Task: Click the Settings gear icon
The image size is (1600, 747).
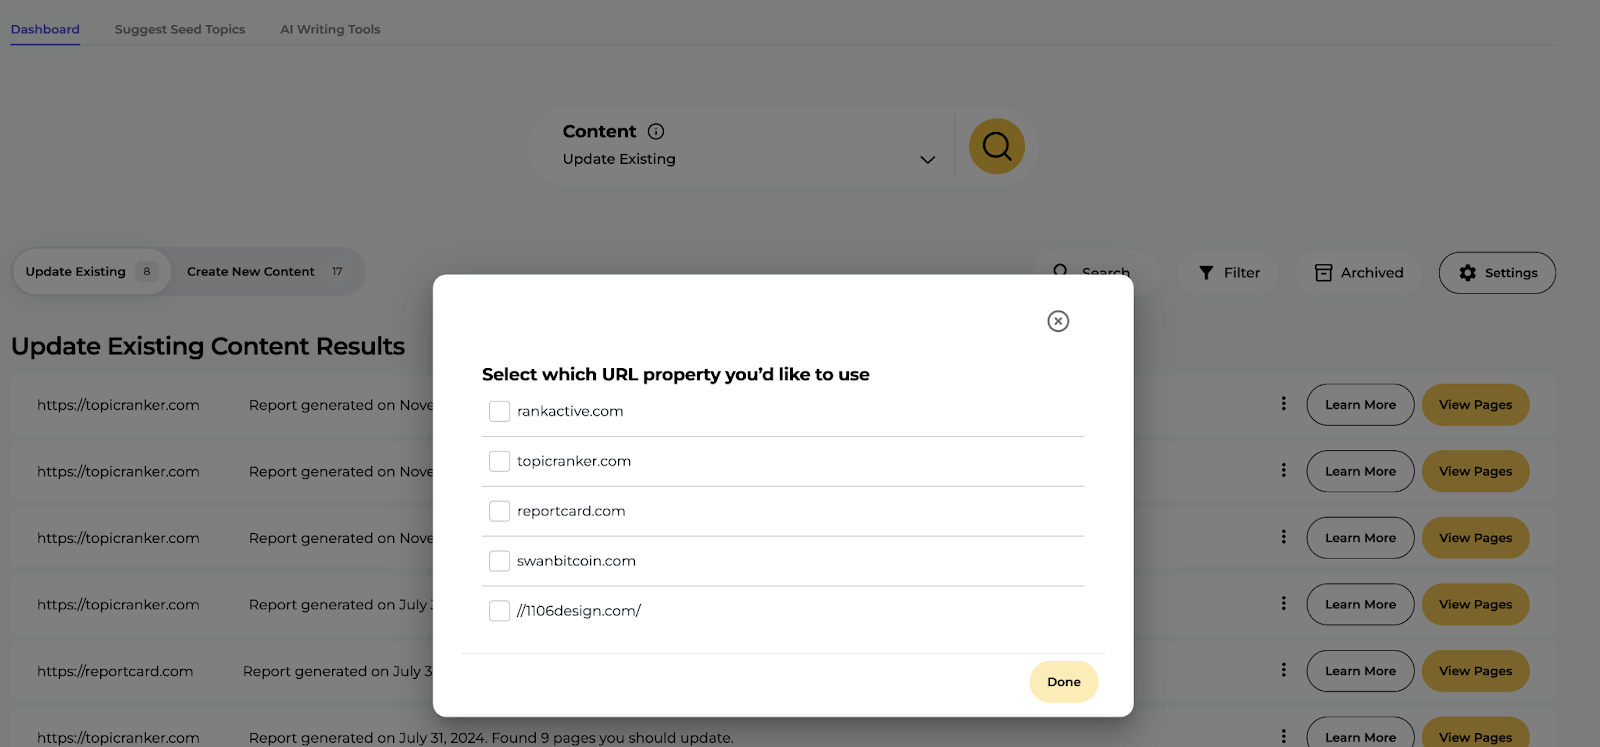Action: point(1467,273)
